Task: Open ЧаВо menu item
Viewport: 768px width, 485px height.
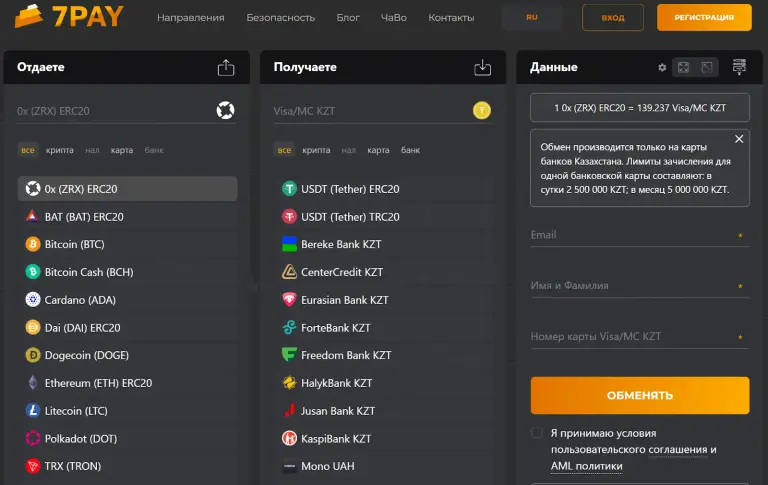Action: [394, 18]
